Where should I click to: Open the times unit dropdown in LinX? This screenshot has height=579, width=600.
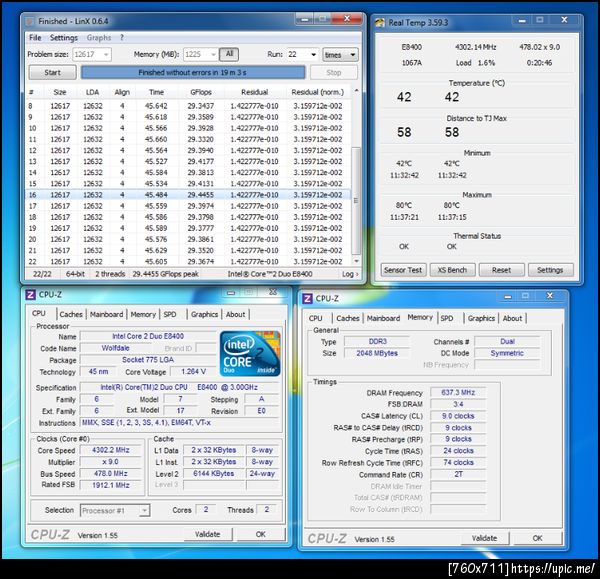pyautogui.click(x=340, y=55)
